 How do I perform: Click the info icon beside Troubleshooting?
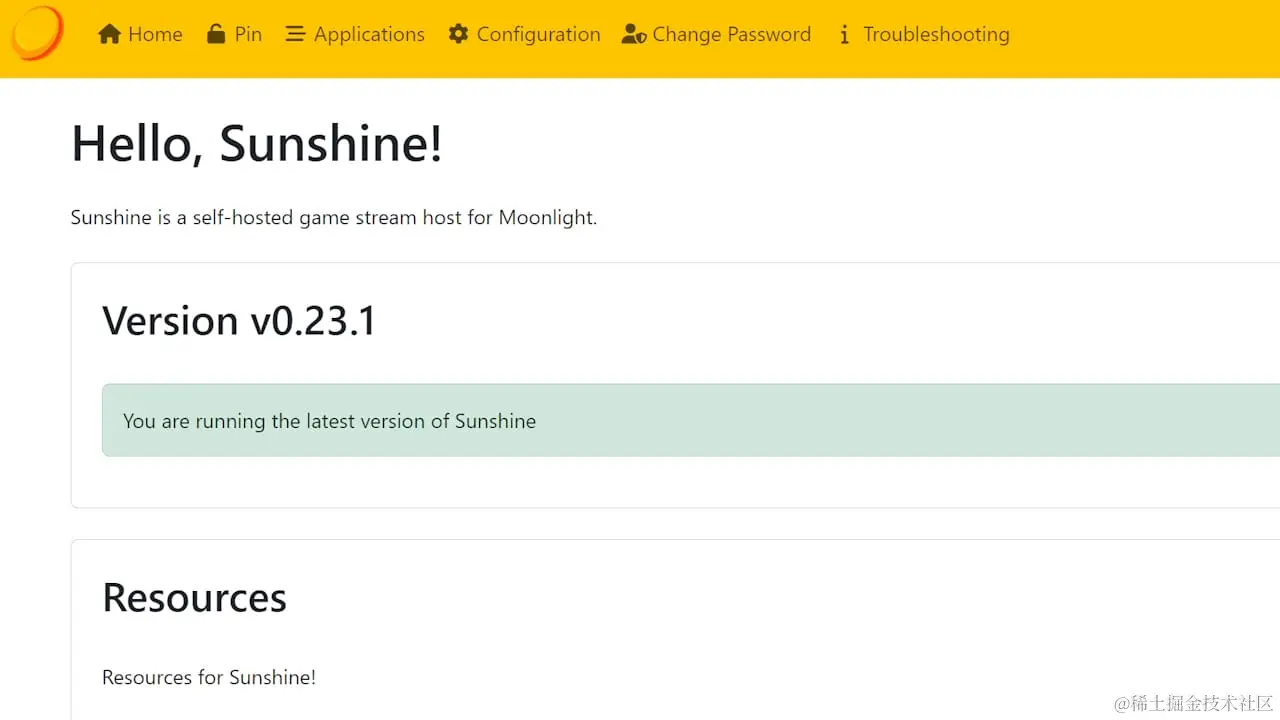click(844, 34)
